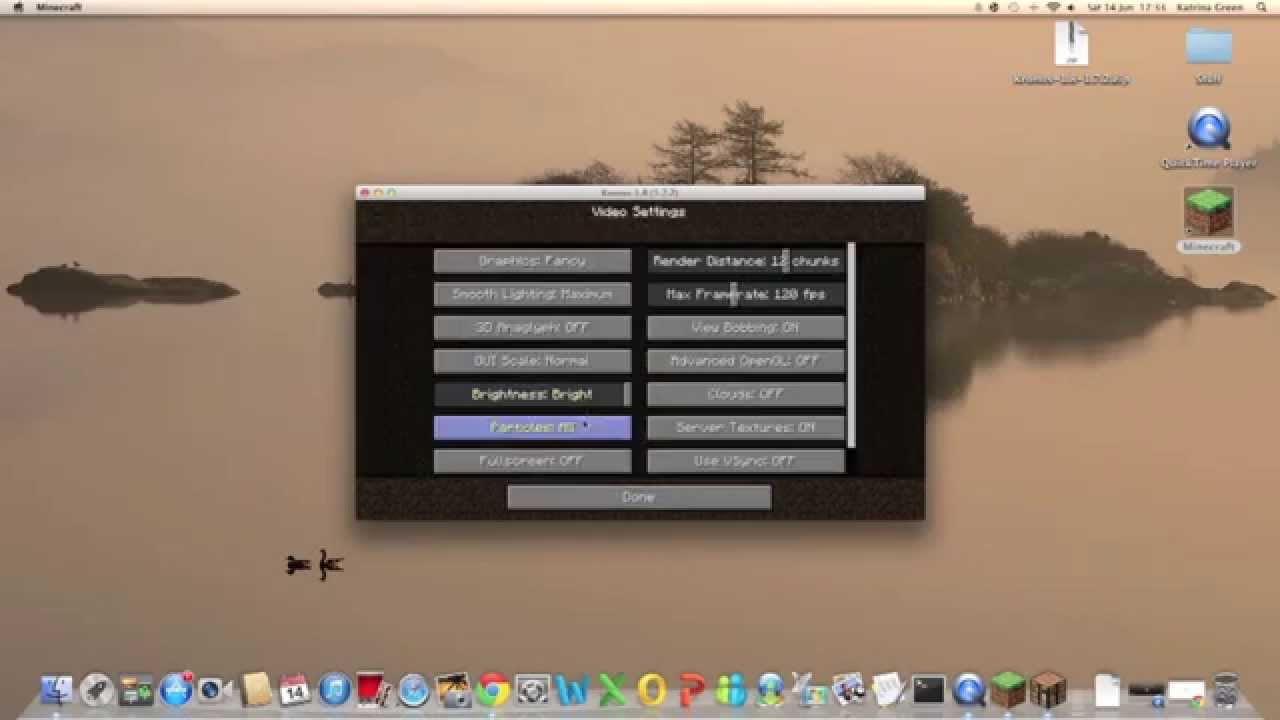Image resolution: width=1280 pixels, height=720 pixels.
Task: Toggle 3D Anaglyph OFF setting
Action: click(x=532, y=327)
